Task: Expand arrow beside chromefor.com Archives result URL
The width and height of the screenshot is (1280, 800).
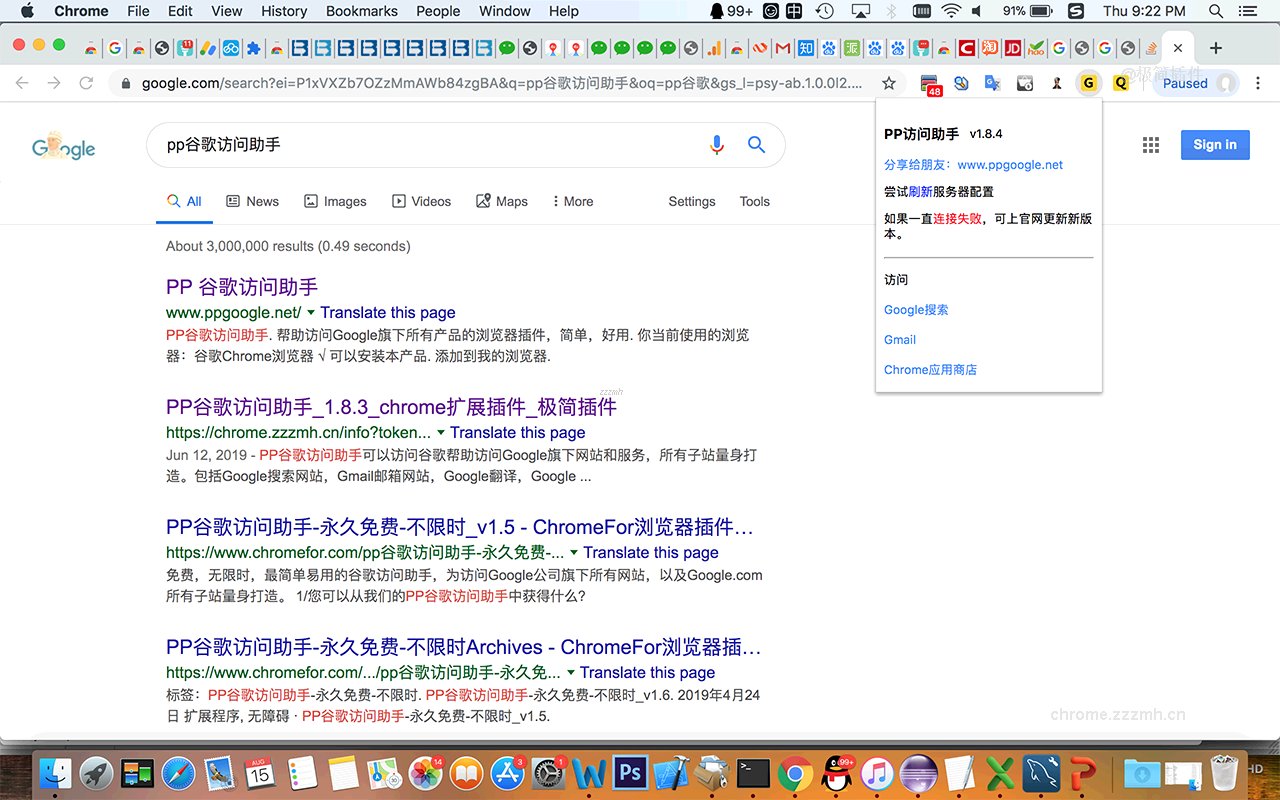Action: (571, 672)
